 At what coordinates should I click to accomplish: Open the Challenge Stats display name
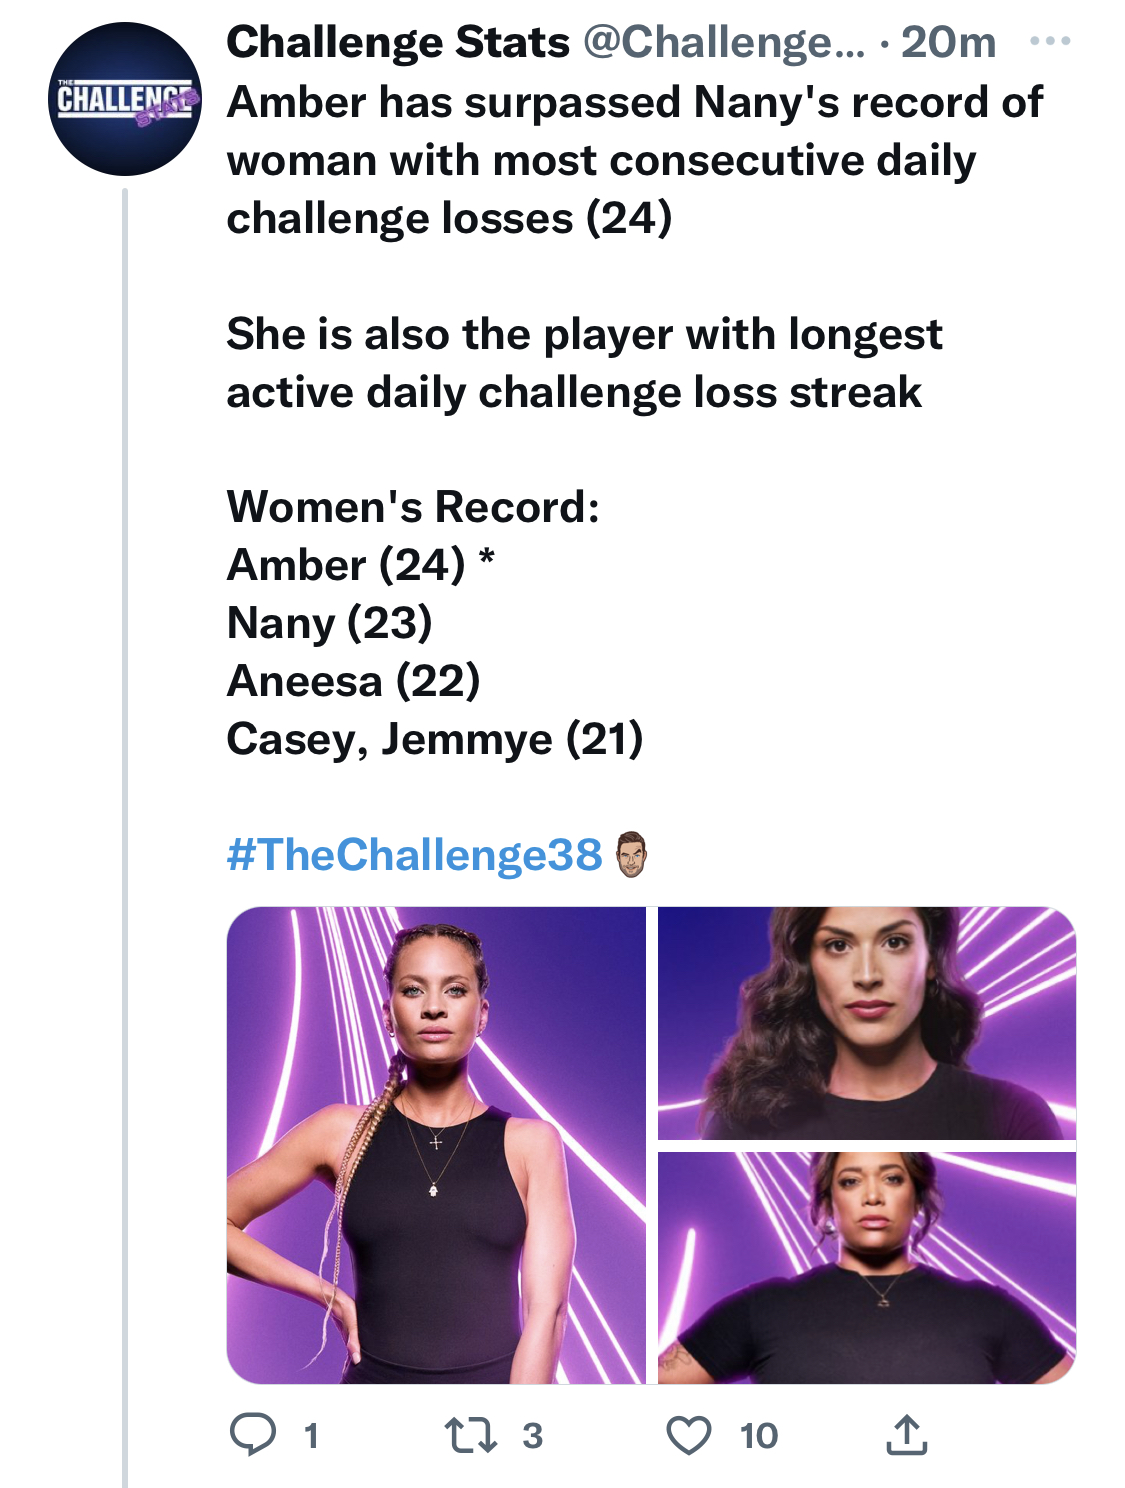point(398,42)
